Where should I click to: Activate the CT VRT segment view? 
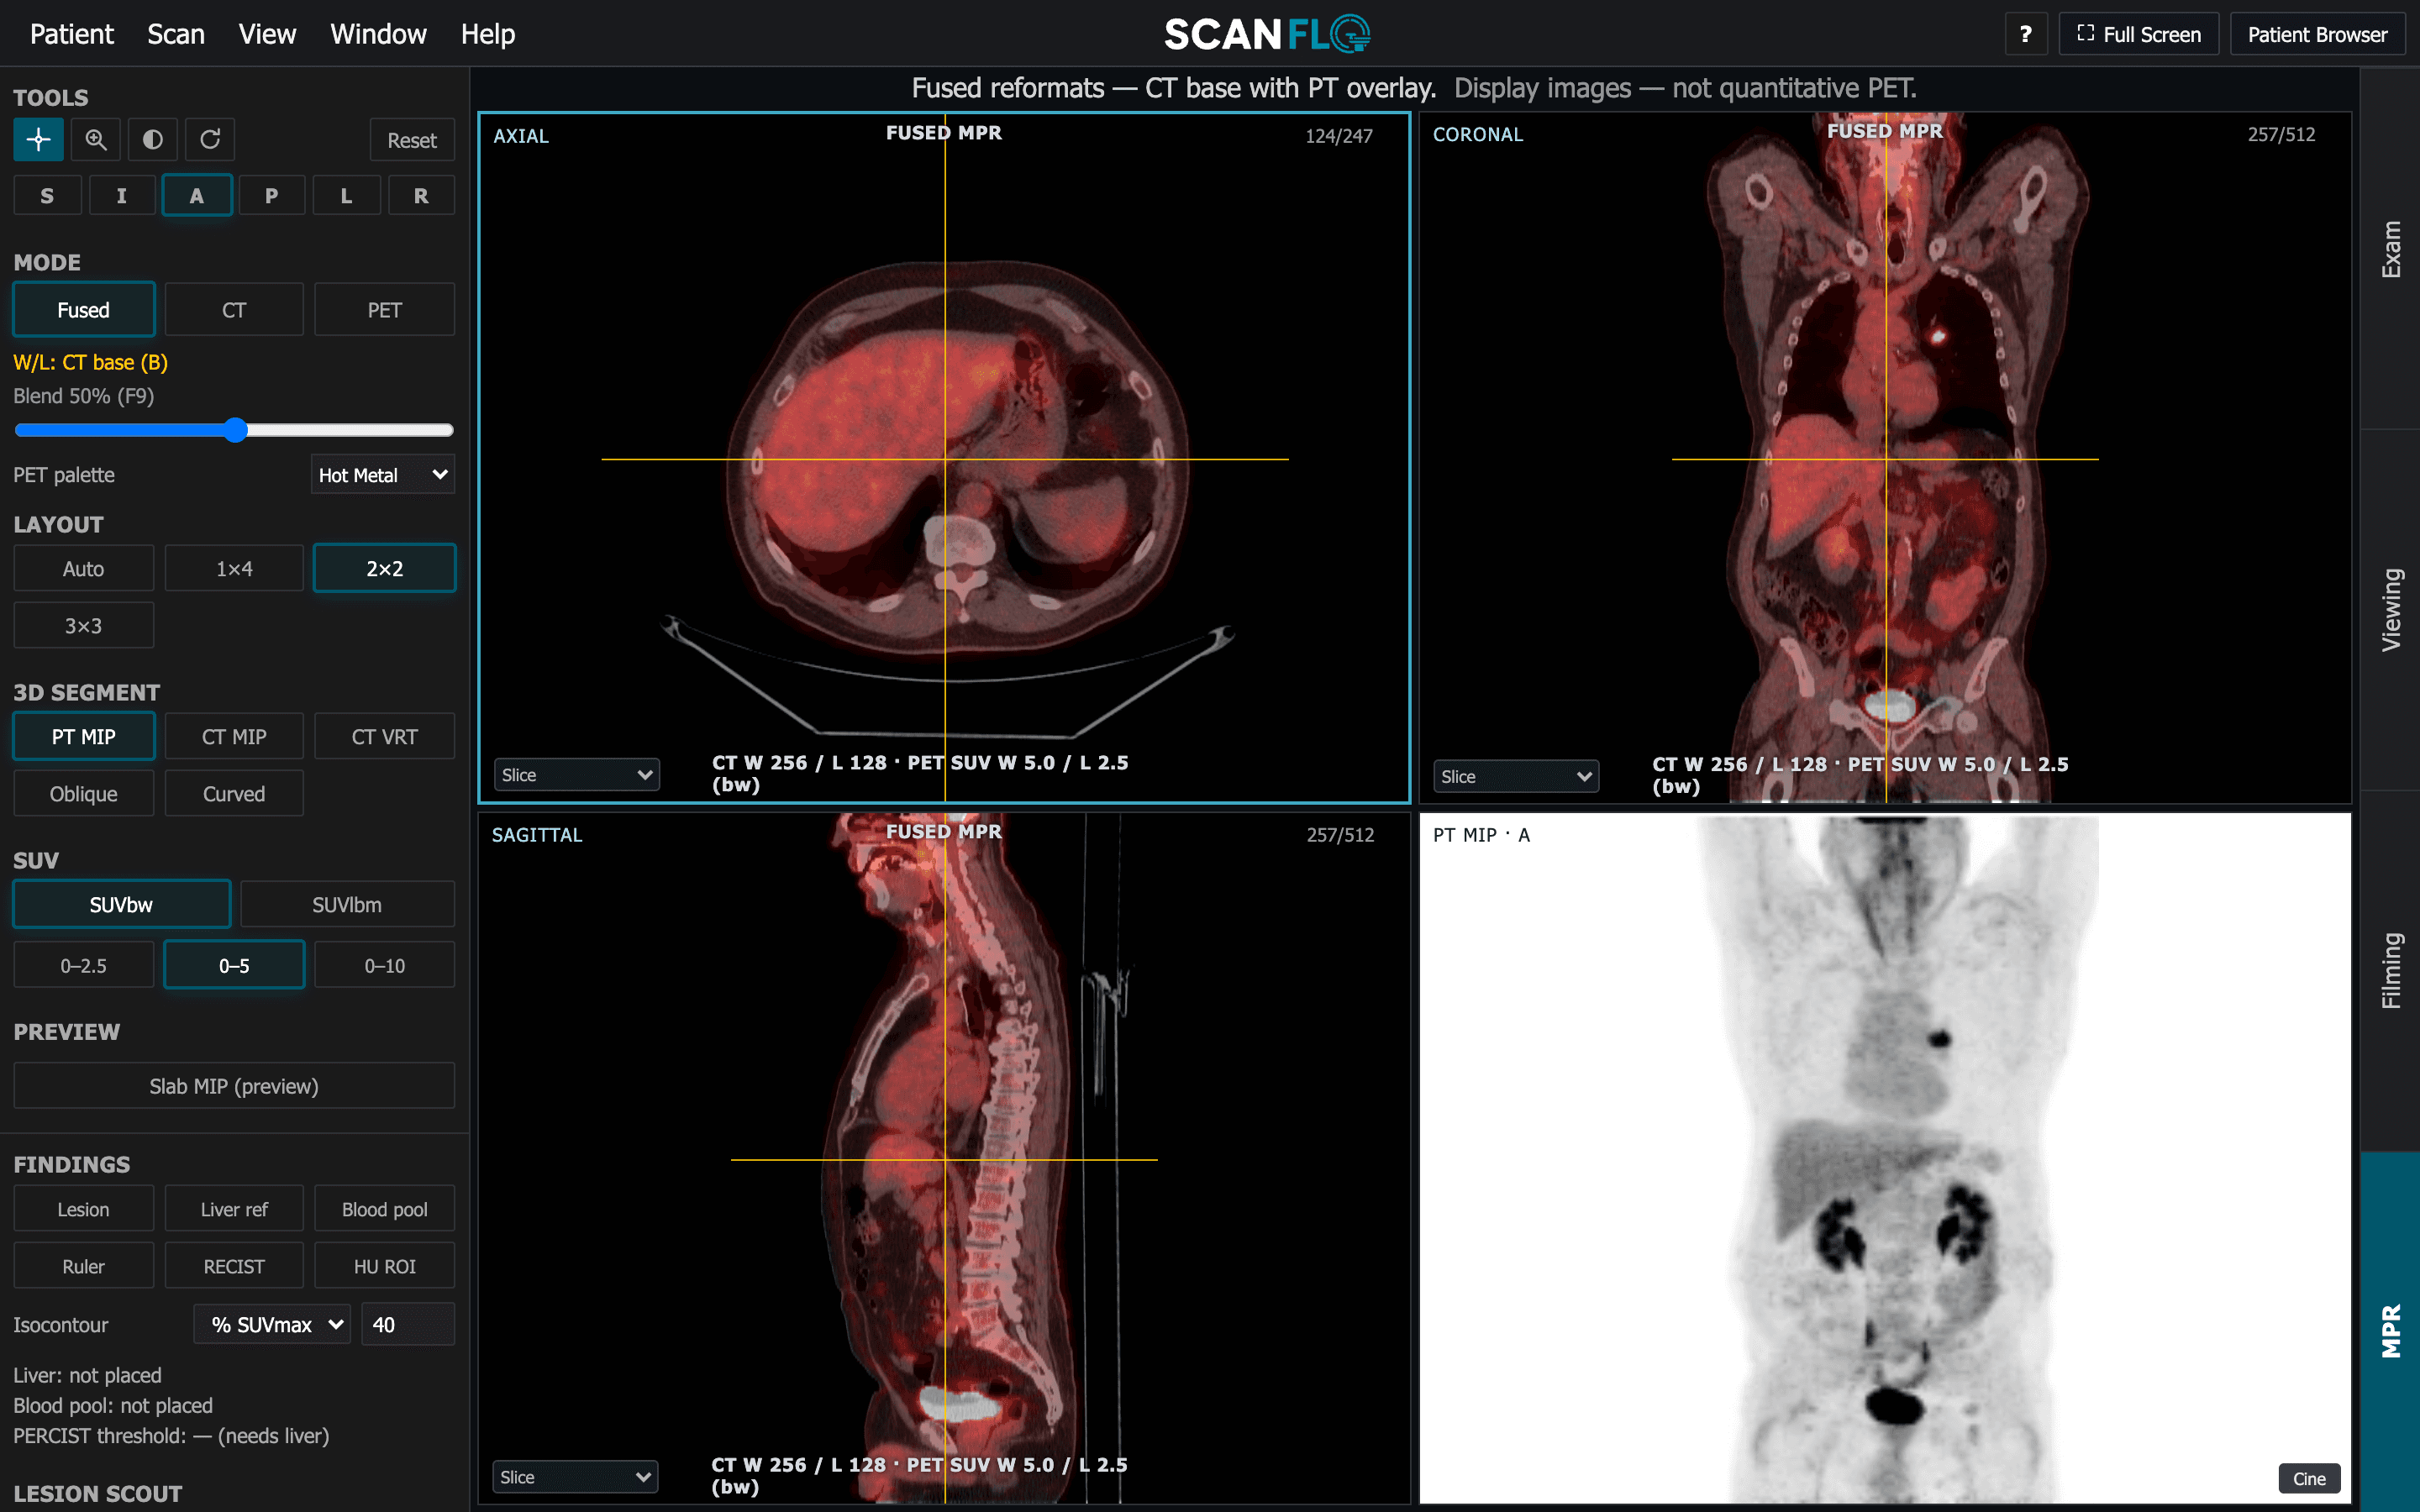coord(384,736)
